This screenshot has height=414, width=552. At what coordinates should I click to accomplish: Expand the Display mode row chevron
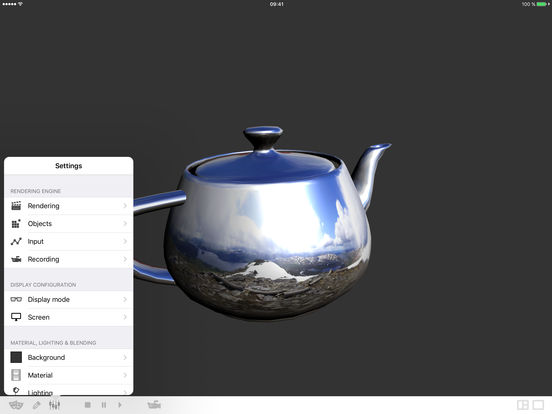tap(125, 300)
